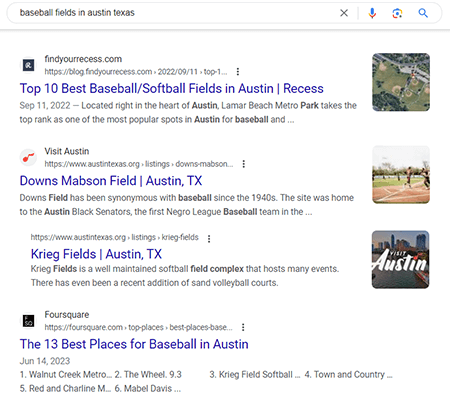
Task: Open 'Top 10 Best Baseball/Softball Fields in Austin' link
Action: tap(171, 89)
